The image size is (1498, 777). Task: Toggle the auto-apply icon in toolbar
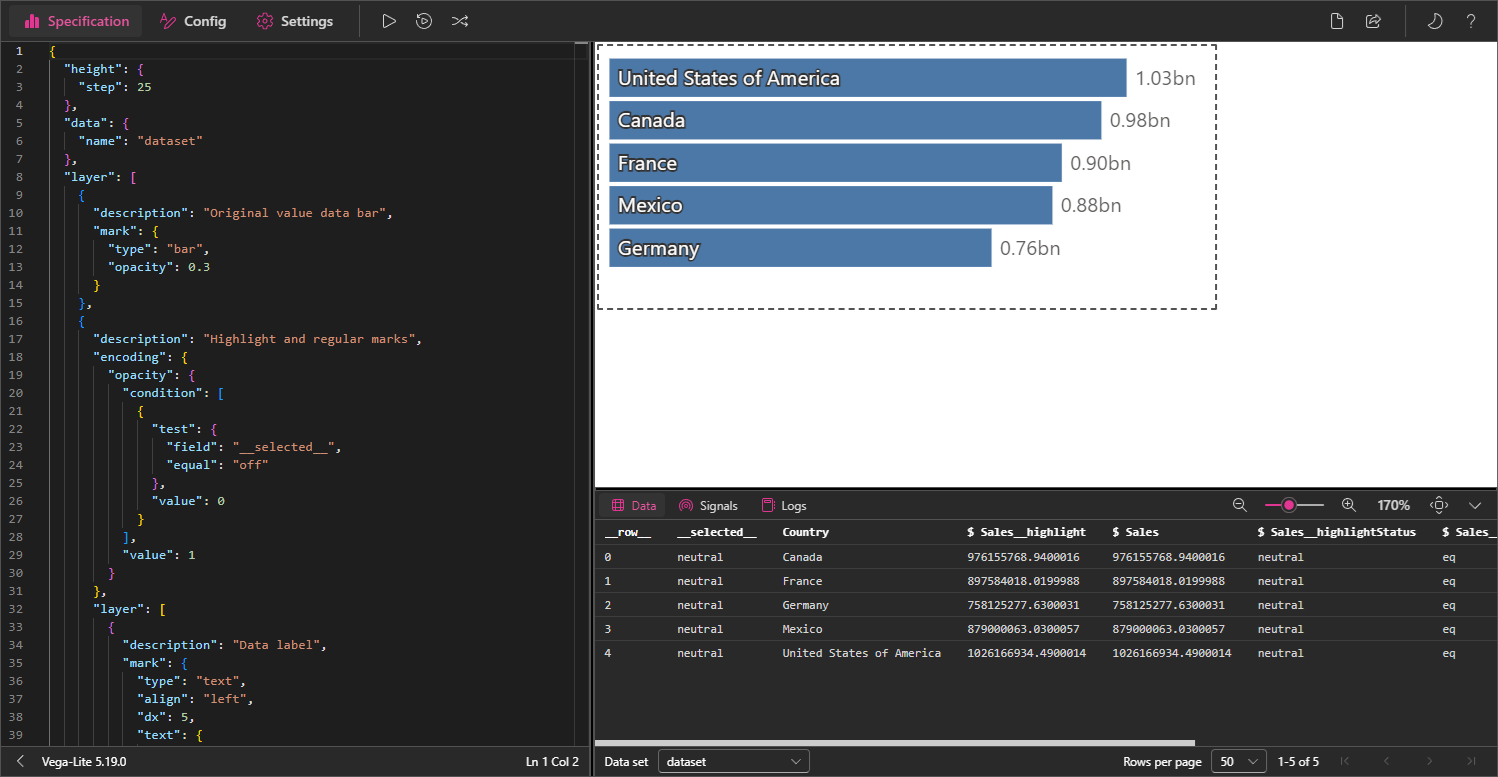(424, 21)
